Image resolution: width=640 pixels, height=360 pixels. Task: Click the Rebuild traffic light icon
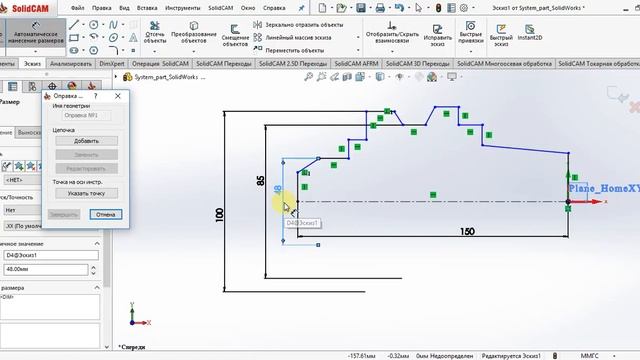(438, 8)
